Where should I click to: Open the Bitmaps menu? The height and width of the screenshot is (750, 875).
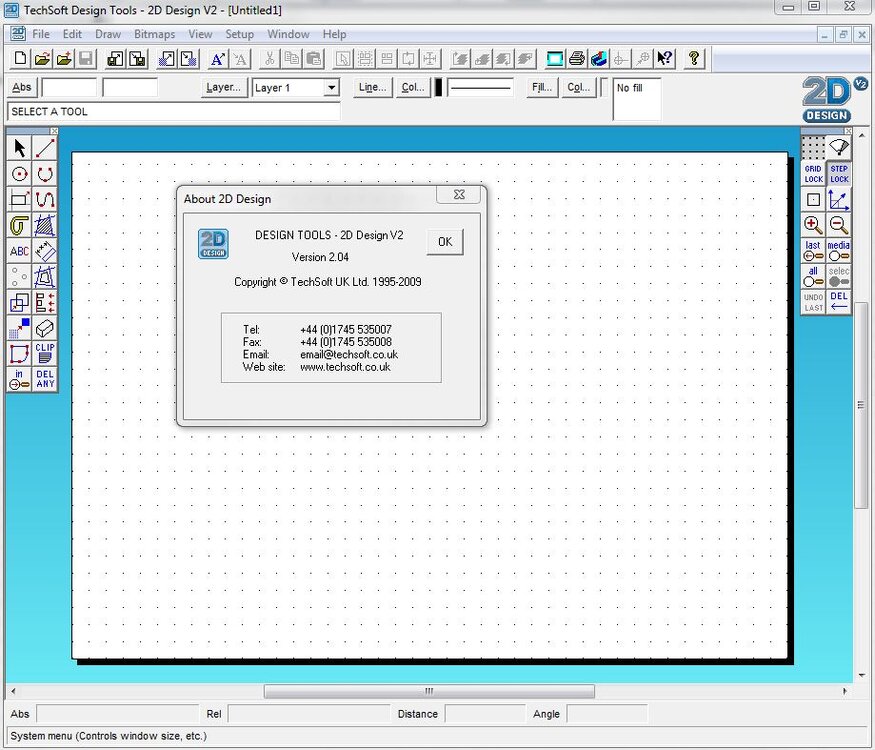(154, 35)
